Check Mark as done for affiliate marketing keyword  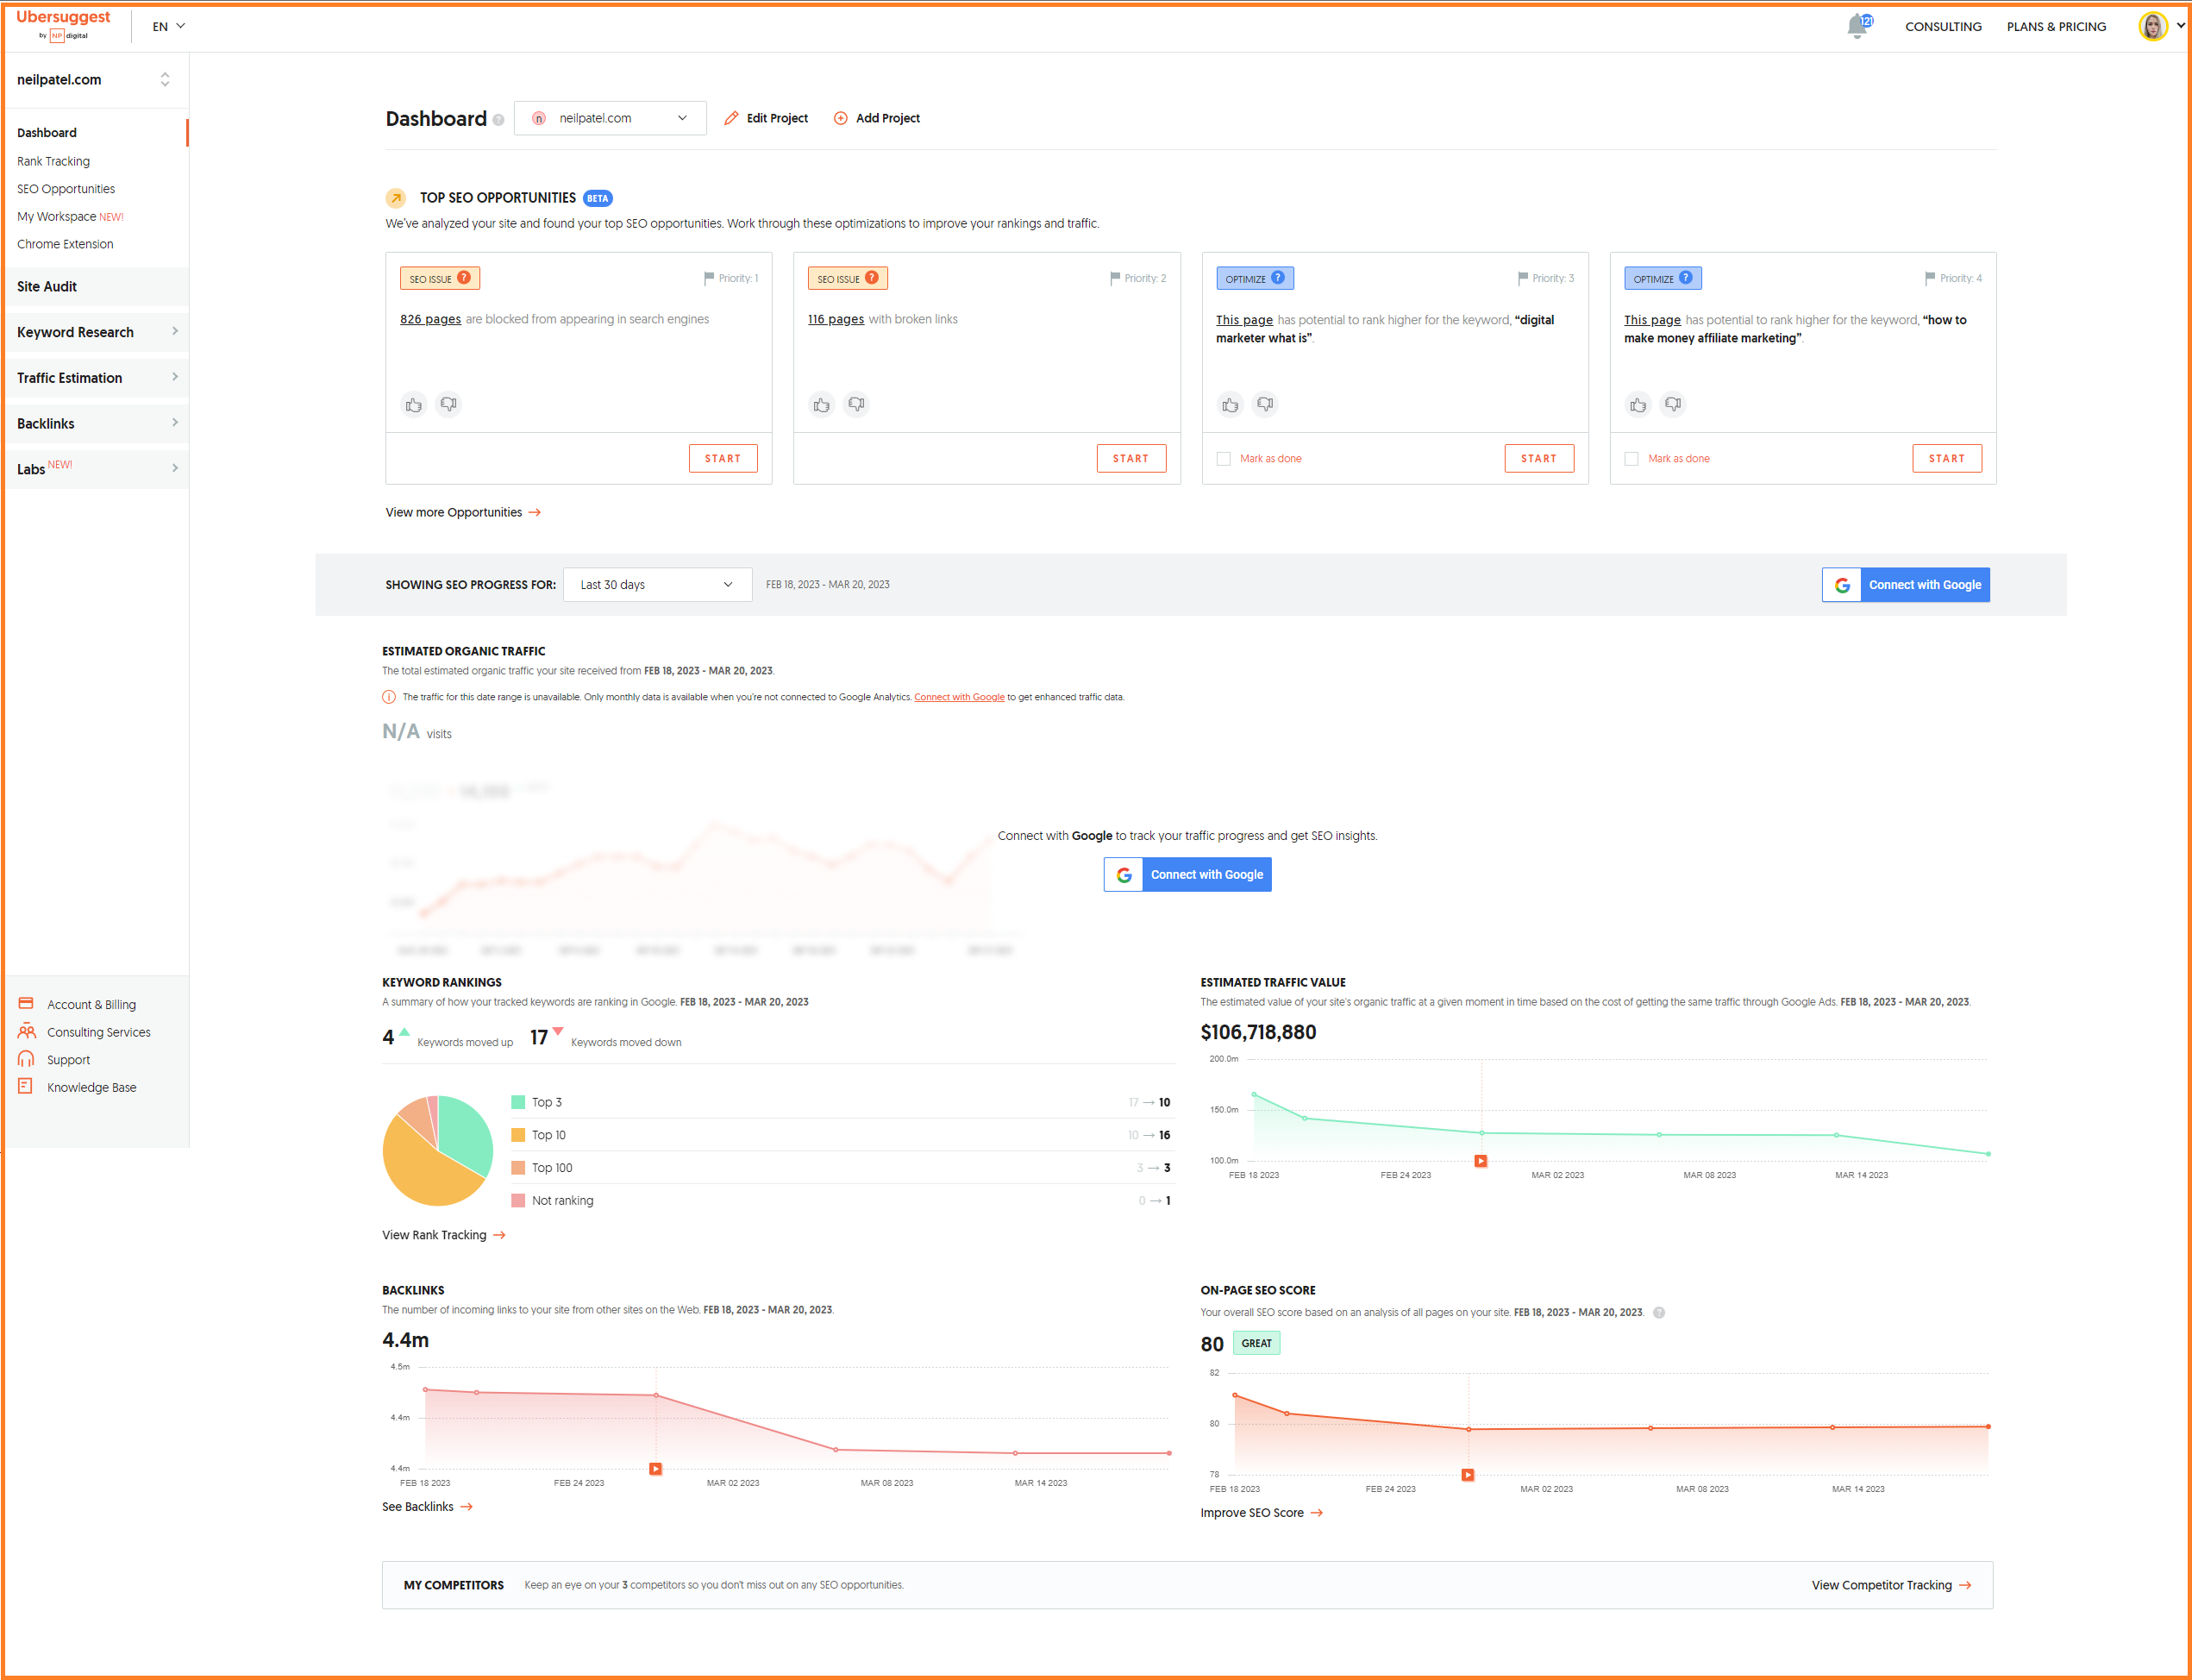(1631, 459)
